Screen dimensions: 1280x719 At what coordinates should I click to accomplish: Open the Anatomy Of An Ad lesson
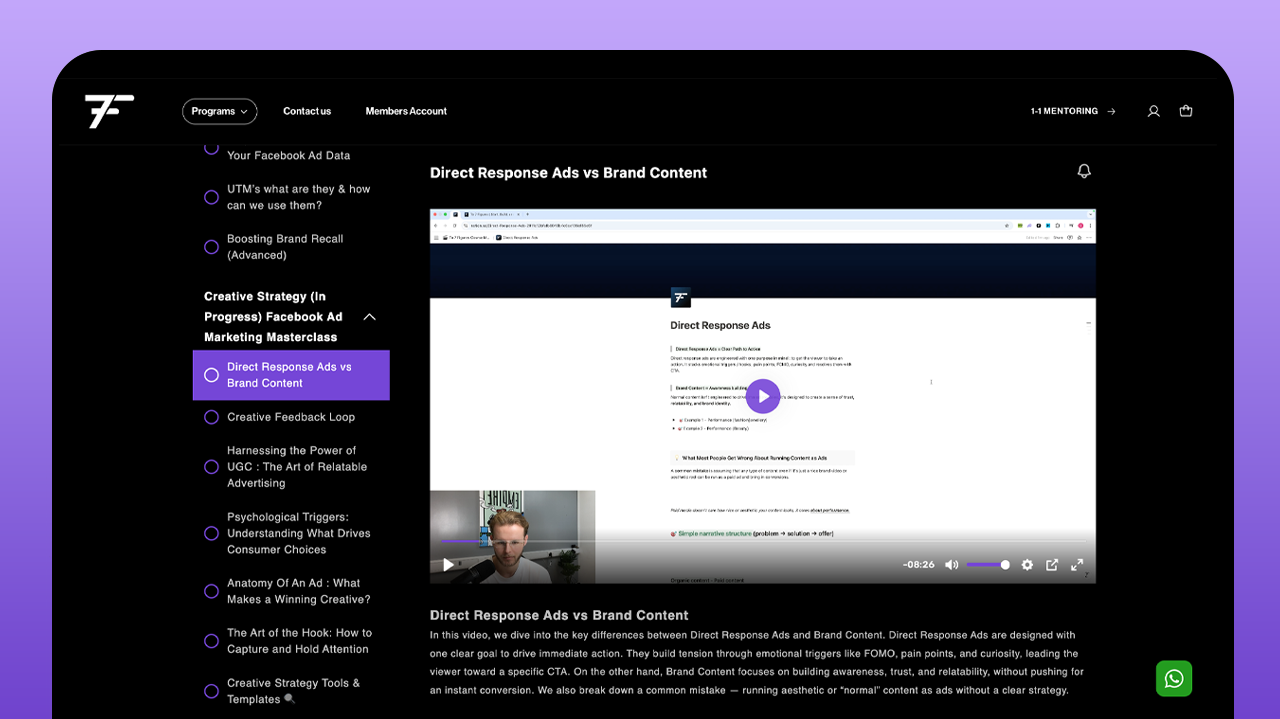point(299,591)
